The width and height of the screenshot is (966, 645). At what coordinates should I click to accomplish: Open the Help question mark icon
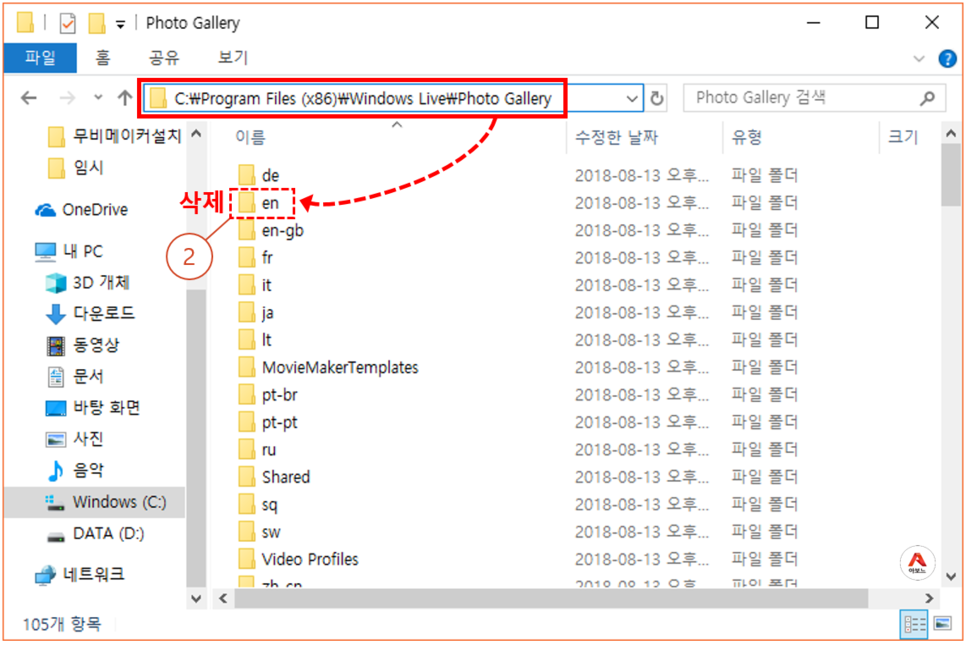(x=947, y=59)
